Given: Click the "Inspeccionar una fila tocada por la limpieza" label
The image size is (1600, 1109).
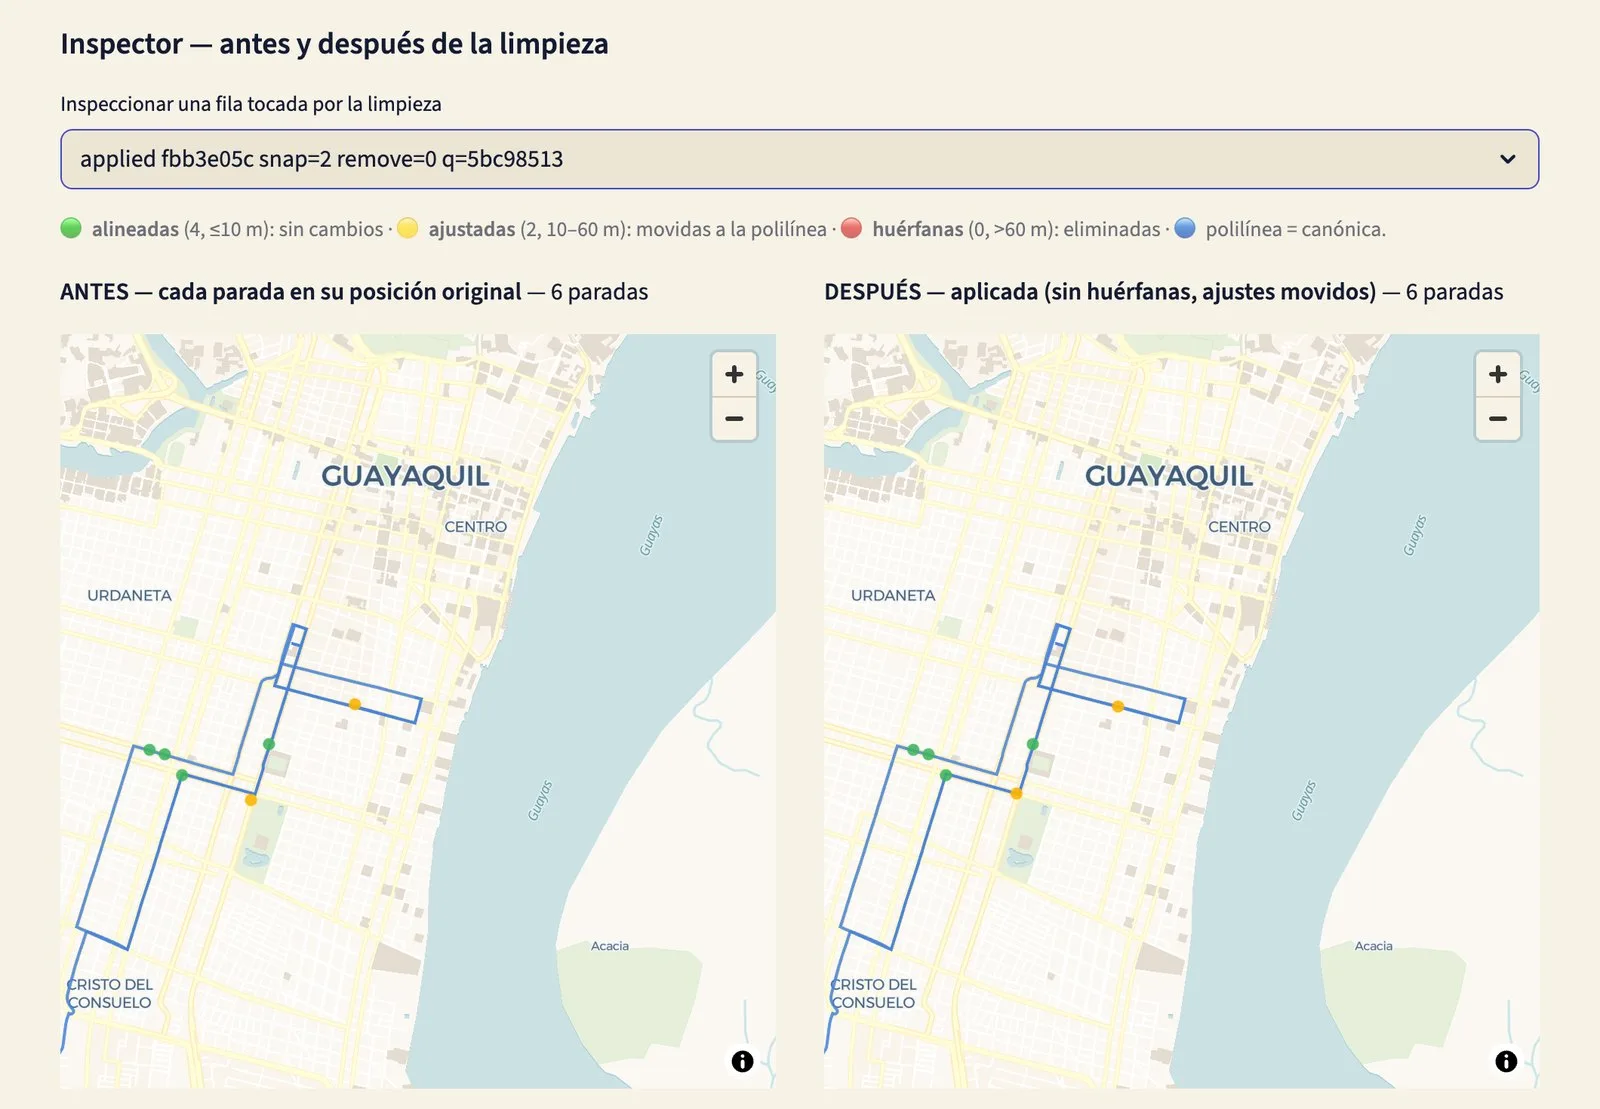Looking at the screenshot, I should 251,104.
